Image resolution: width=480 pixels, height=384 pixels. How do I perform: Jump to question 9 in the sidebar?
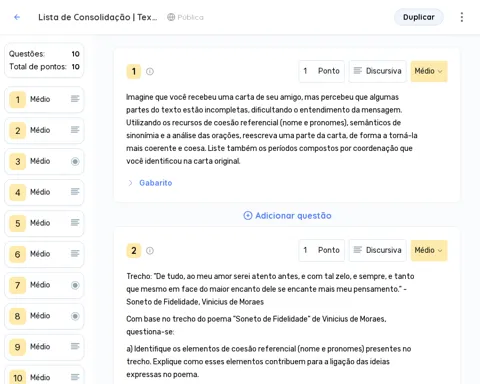pyautogui.click(x=44, y=347)
